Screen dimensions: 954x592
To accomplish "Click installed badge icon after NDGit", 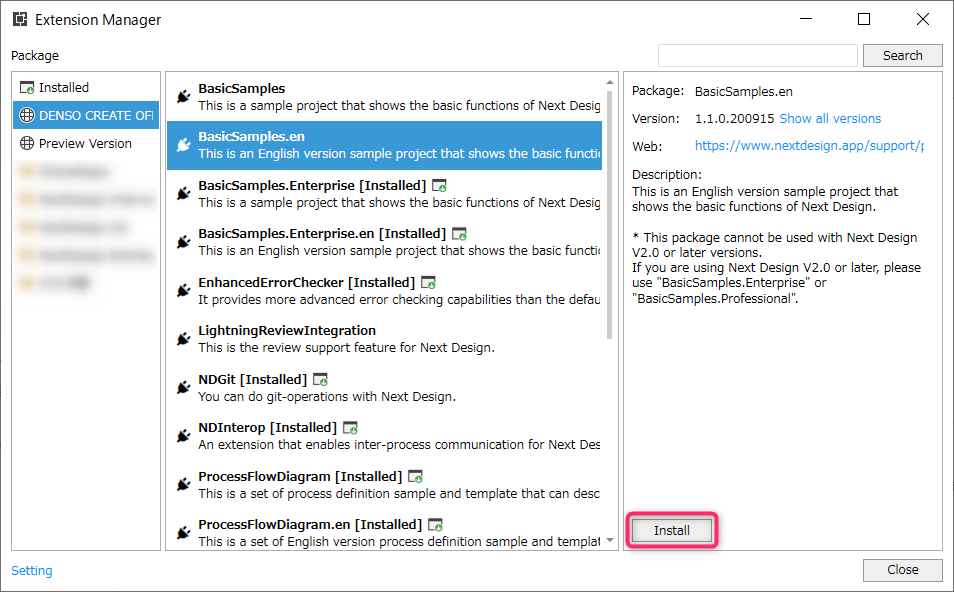I will 320,380.
